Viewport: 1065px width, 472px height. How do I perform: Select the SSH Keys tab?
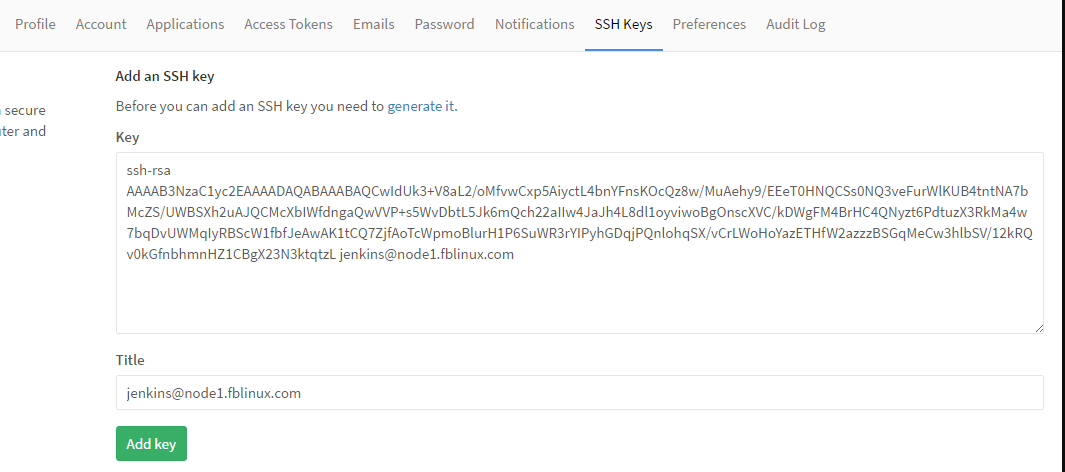[623, 24]
